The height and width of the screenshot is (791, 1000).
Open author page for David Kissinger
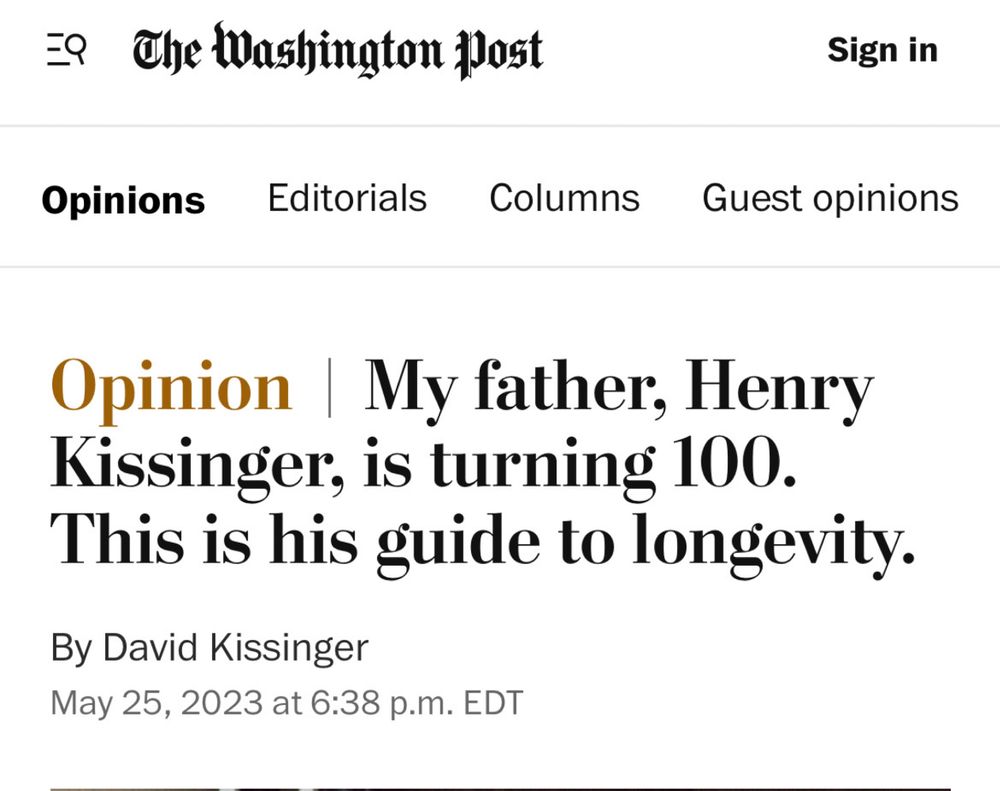[235, 648]
